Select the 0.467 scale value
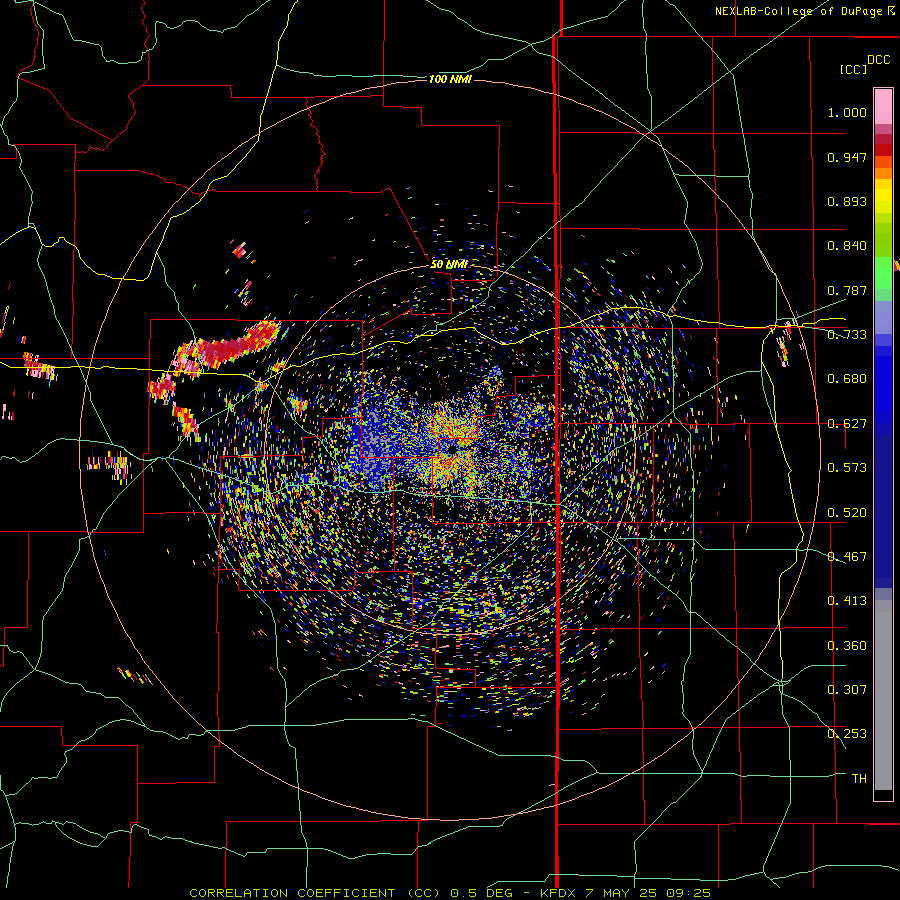 tap(847, 557)
